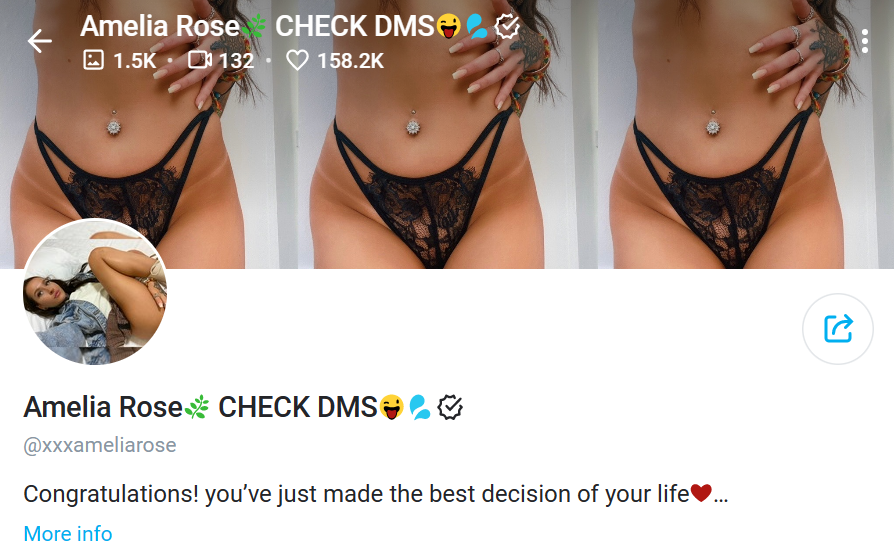Open the three-dot options menu
This screenshot has width=894, height=556.
coord(865,41)
